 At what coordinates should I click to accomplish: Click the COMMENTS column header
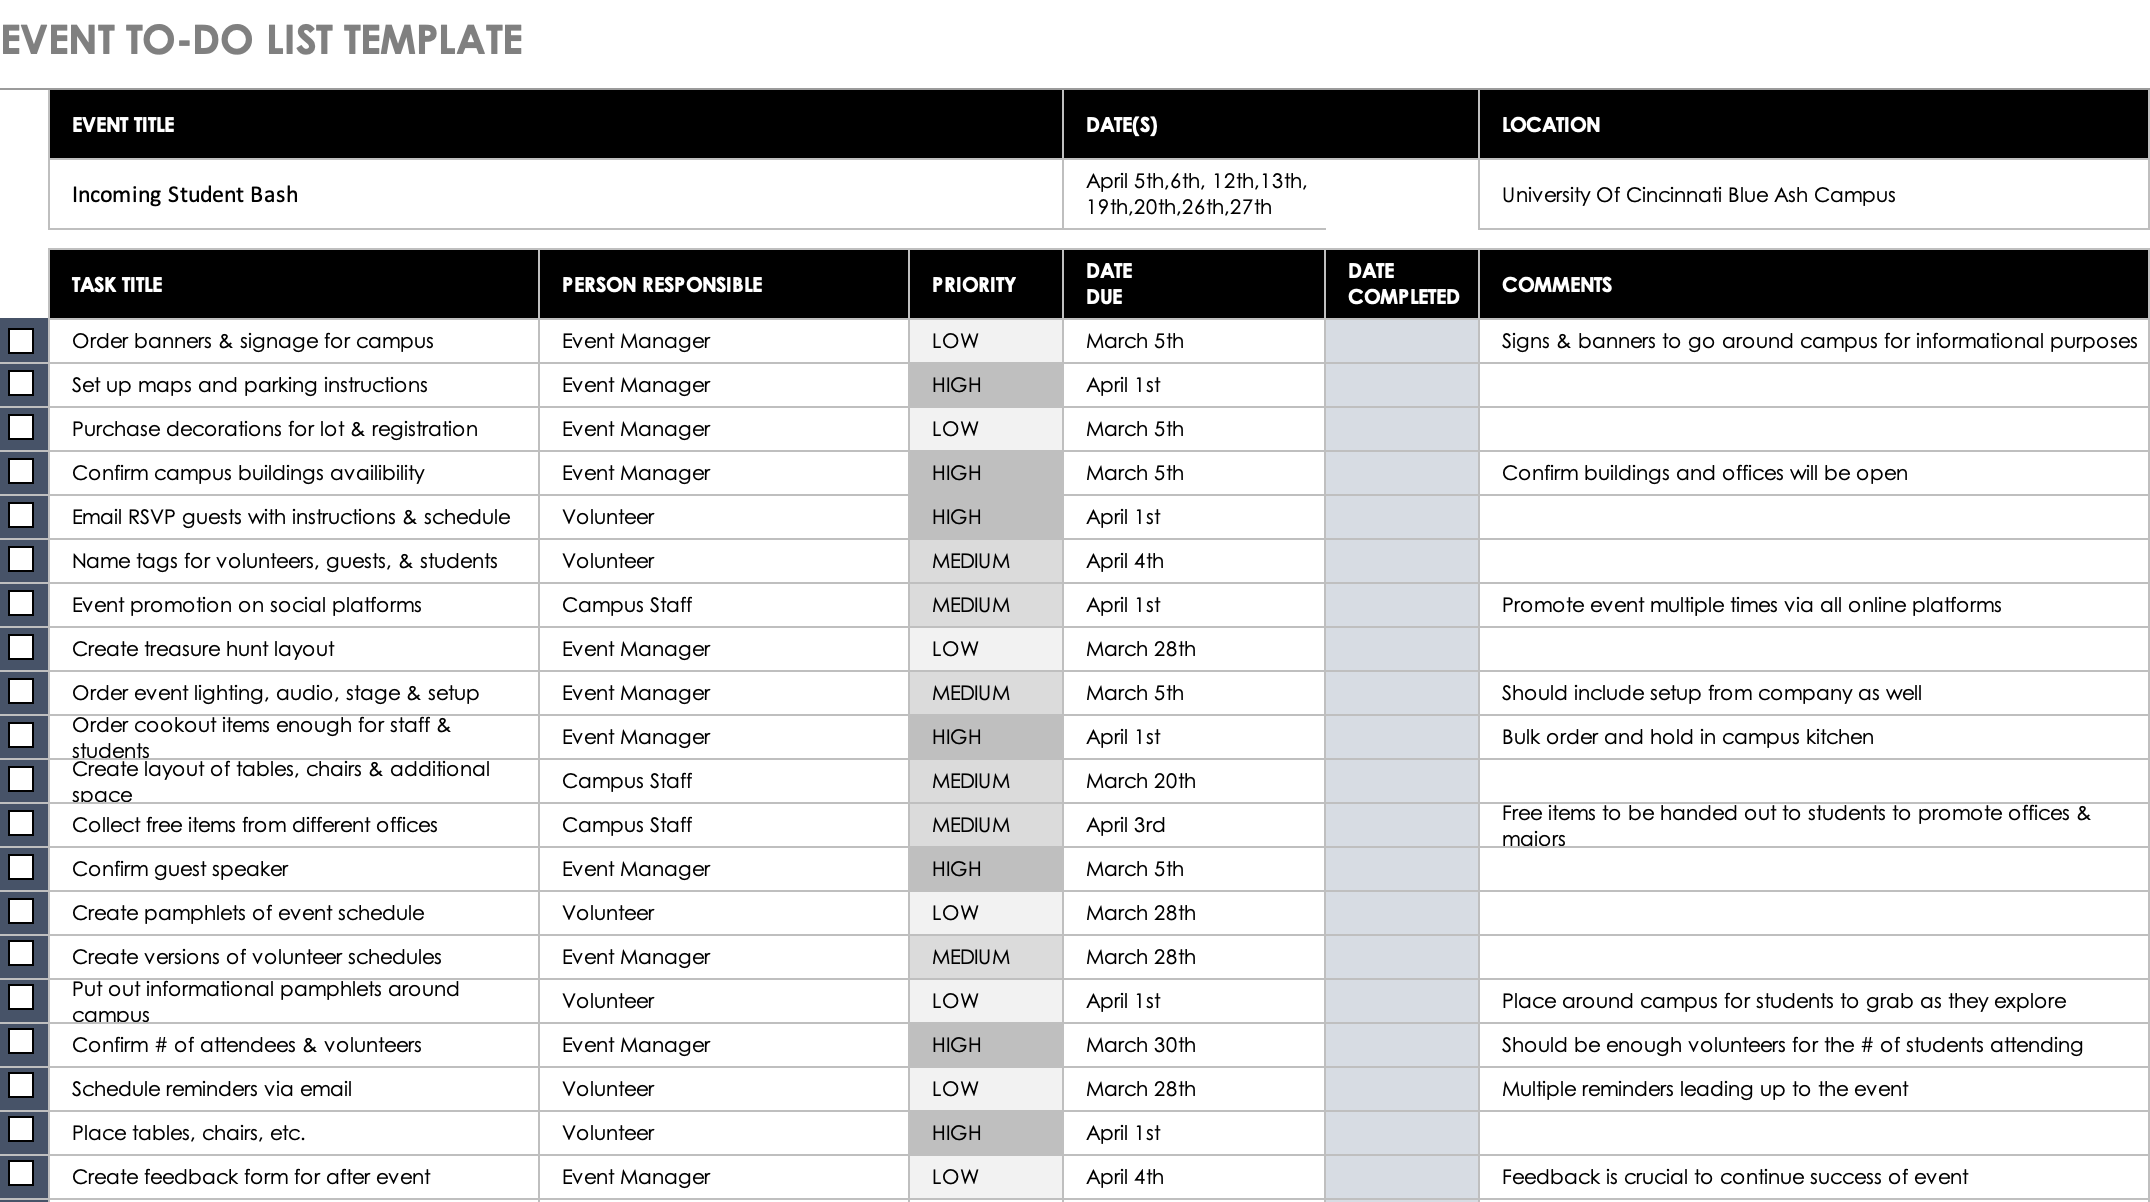point(1813,284)
